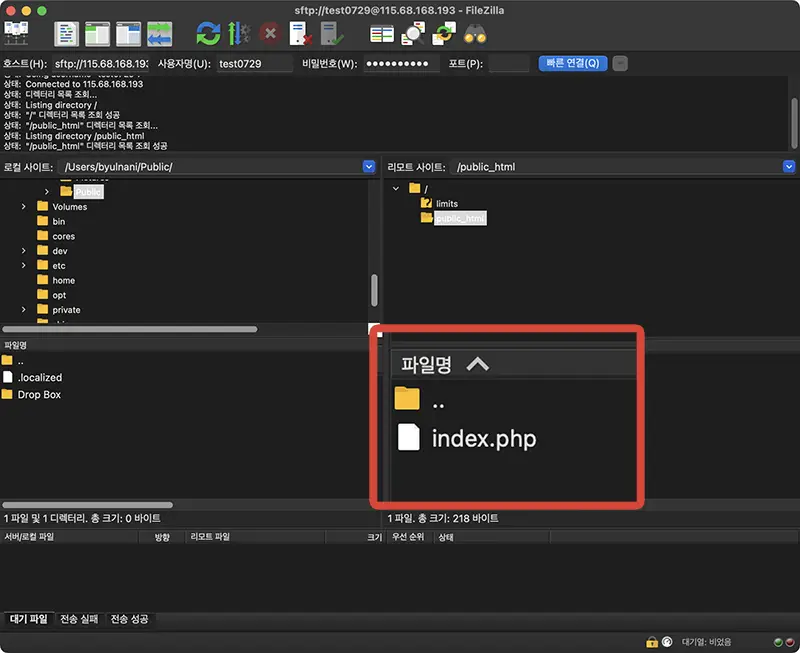Click 우선 순위 queue column header
This screenshot has width=800, height=653.
pyautogui.click(x=408, y=537)
